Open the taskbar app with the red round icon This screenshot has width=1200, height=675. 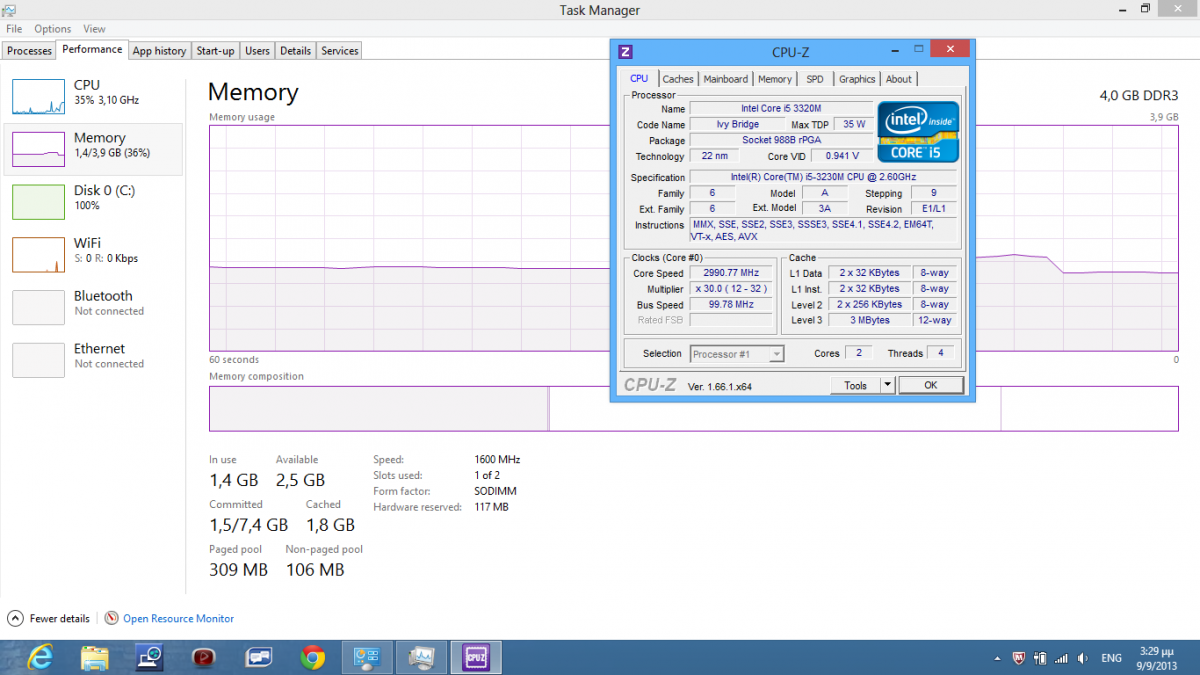(205, 657)
